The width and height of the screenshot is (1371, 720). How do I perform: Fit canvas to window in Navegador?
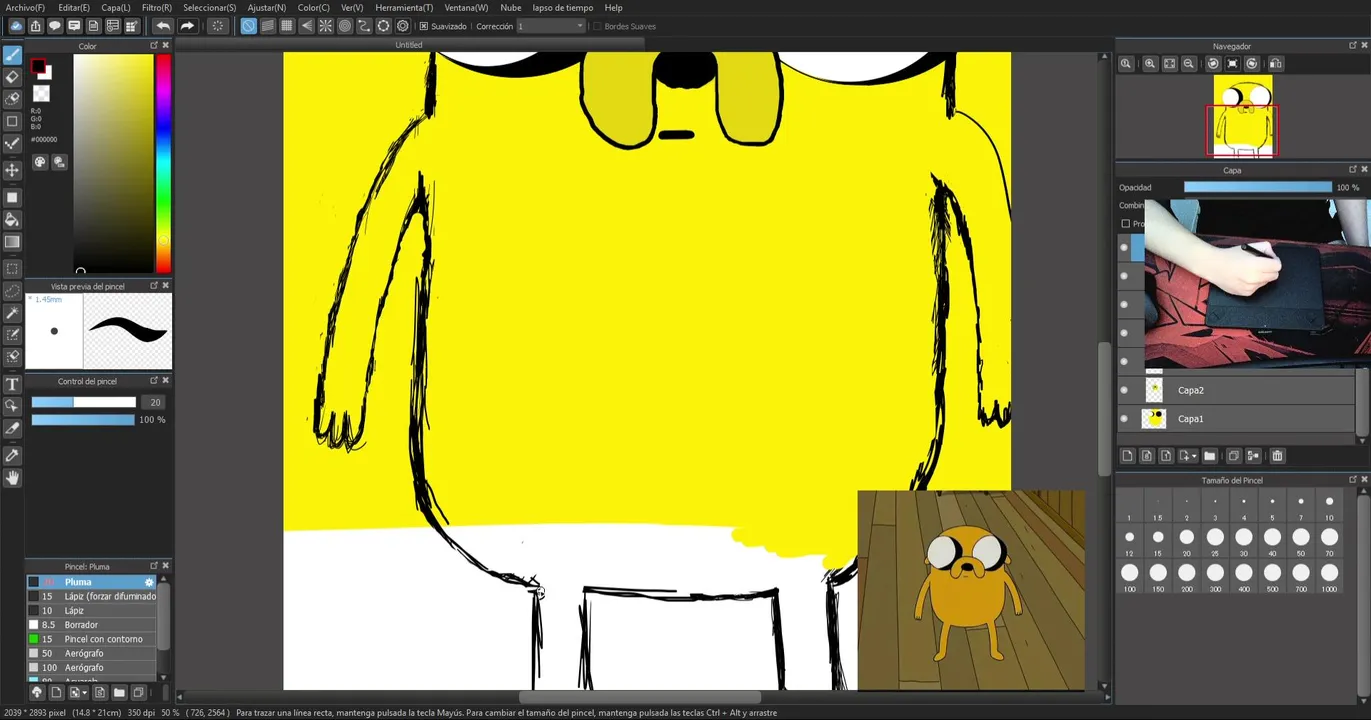click(1169, 64)
